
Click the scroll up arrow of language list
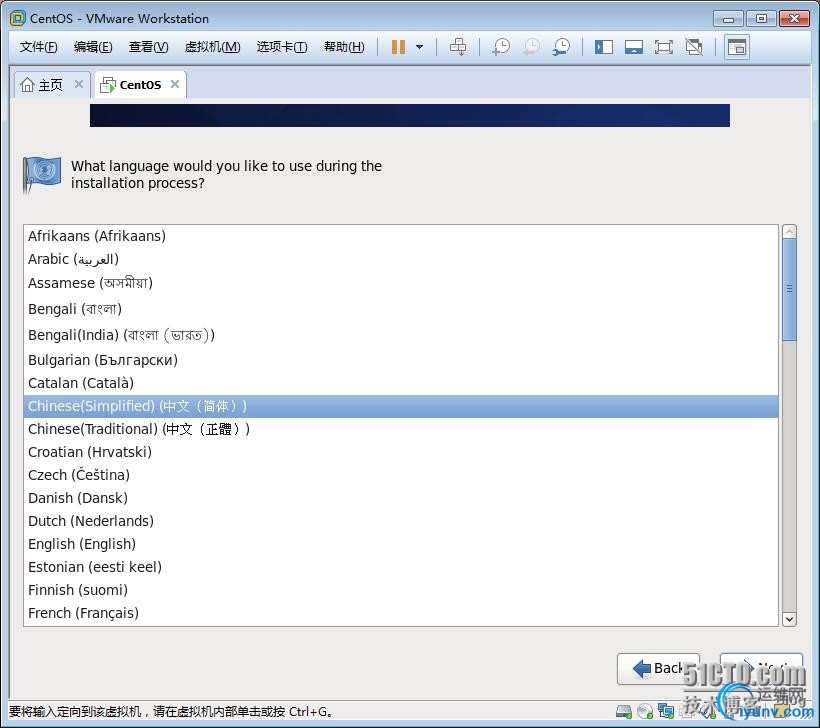tap(789, 231)
